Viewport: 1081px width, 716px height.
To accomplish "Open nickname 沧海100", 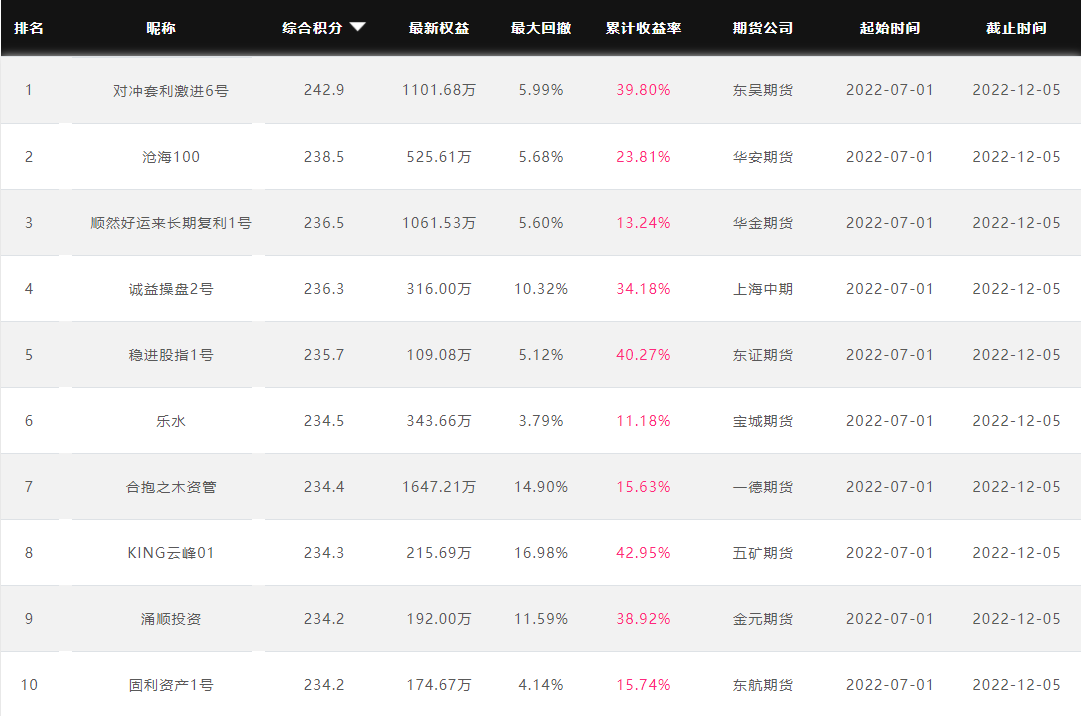I will 171,157.
